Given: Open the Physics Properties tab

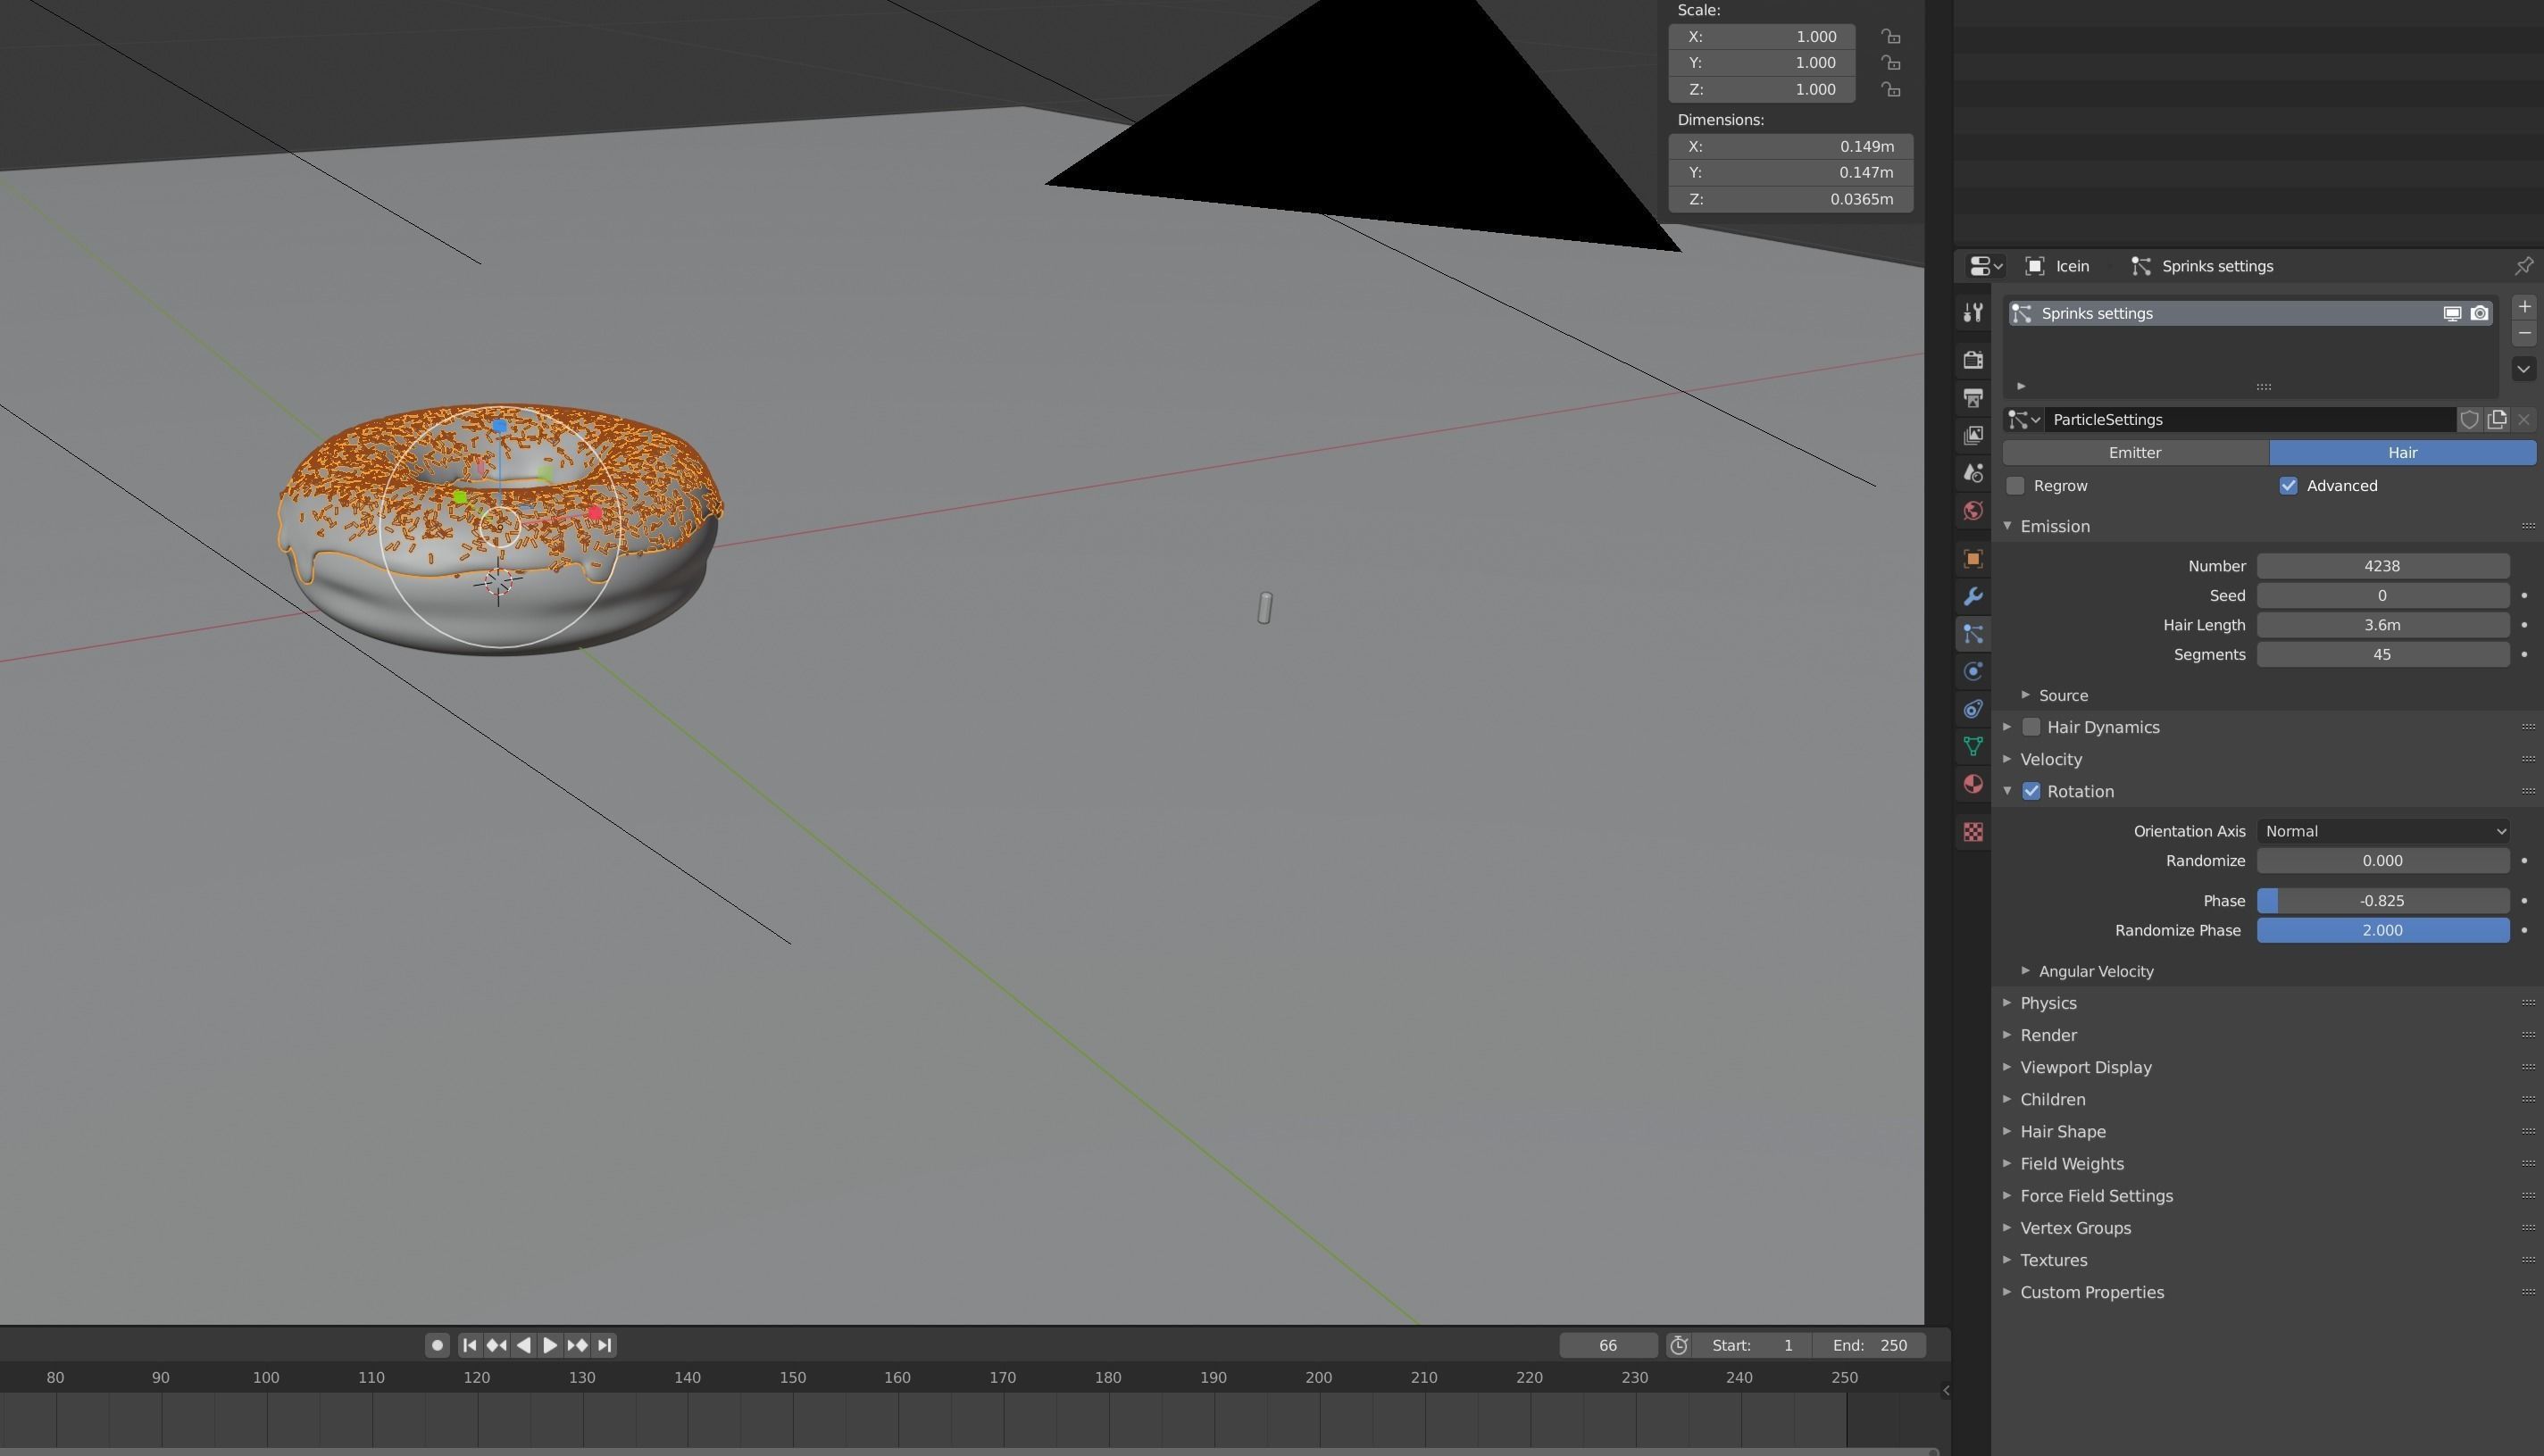Looking at the screenshot, I should click(x=1972, y=671).
